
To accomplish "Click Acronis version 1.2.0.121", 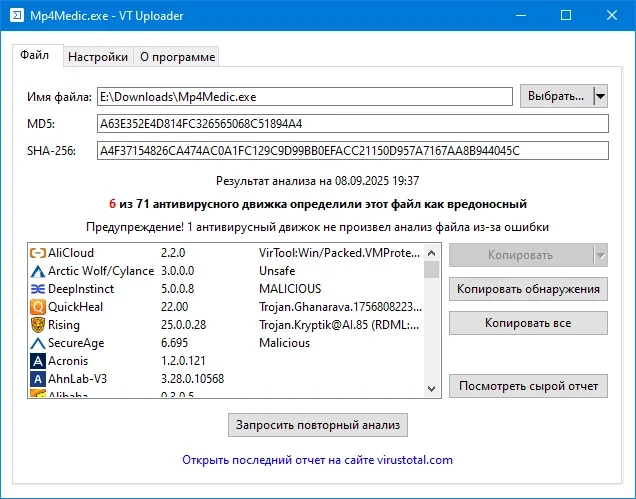I will pyautogui.click(x=183, y=361).
